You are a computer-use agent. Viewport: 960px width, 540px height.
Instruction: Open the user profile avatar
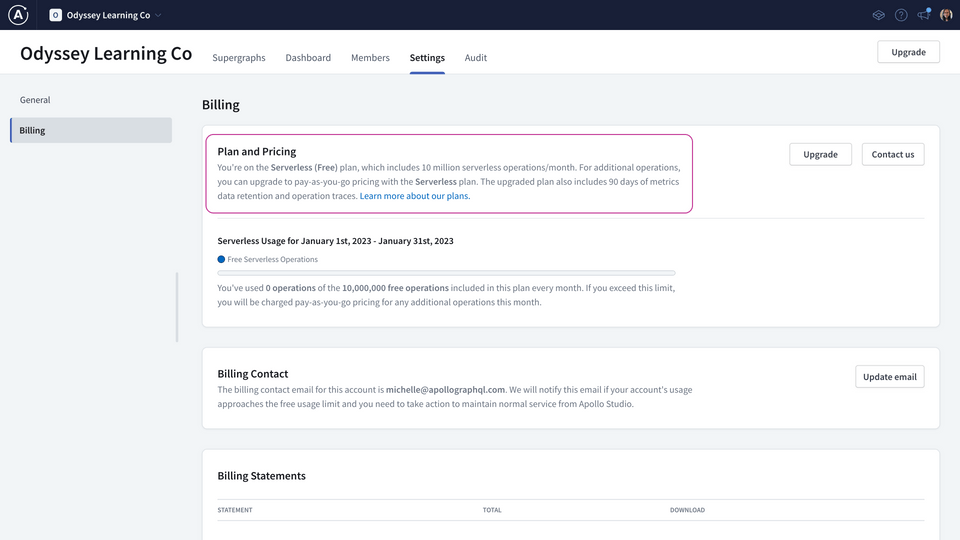coord(947,15)
